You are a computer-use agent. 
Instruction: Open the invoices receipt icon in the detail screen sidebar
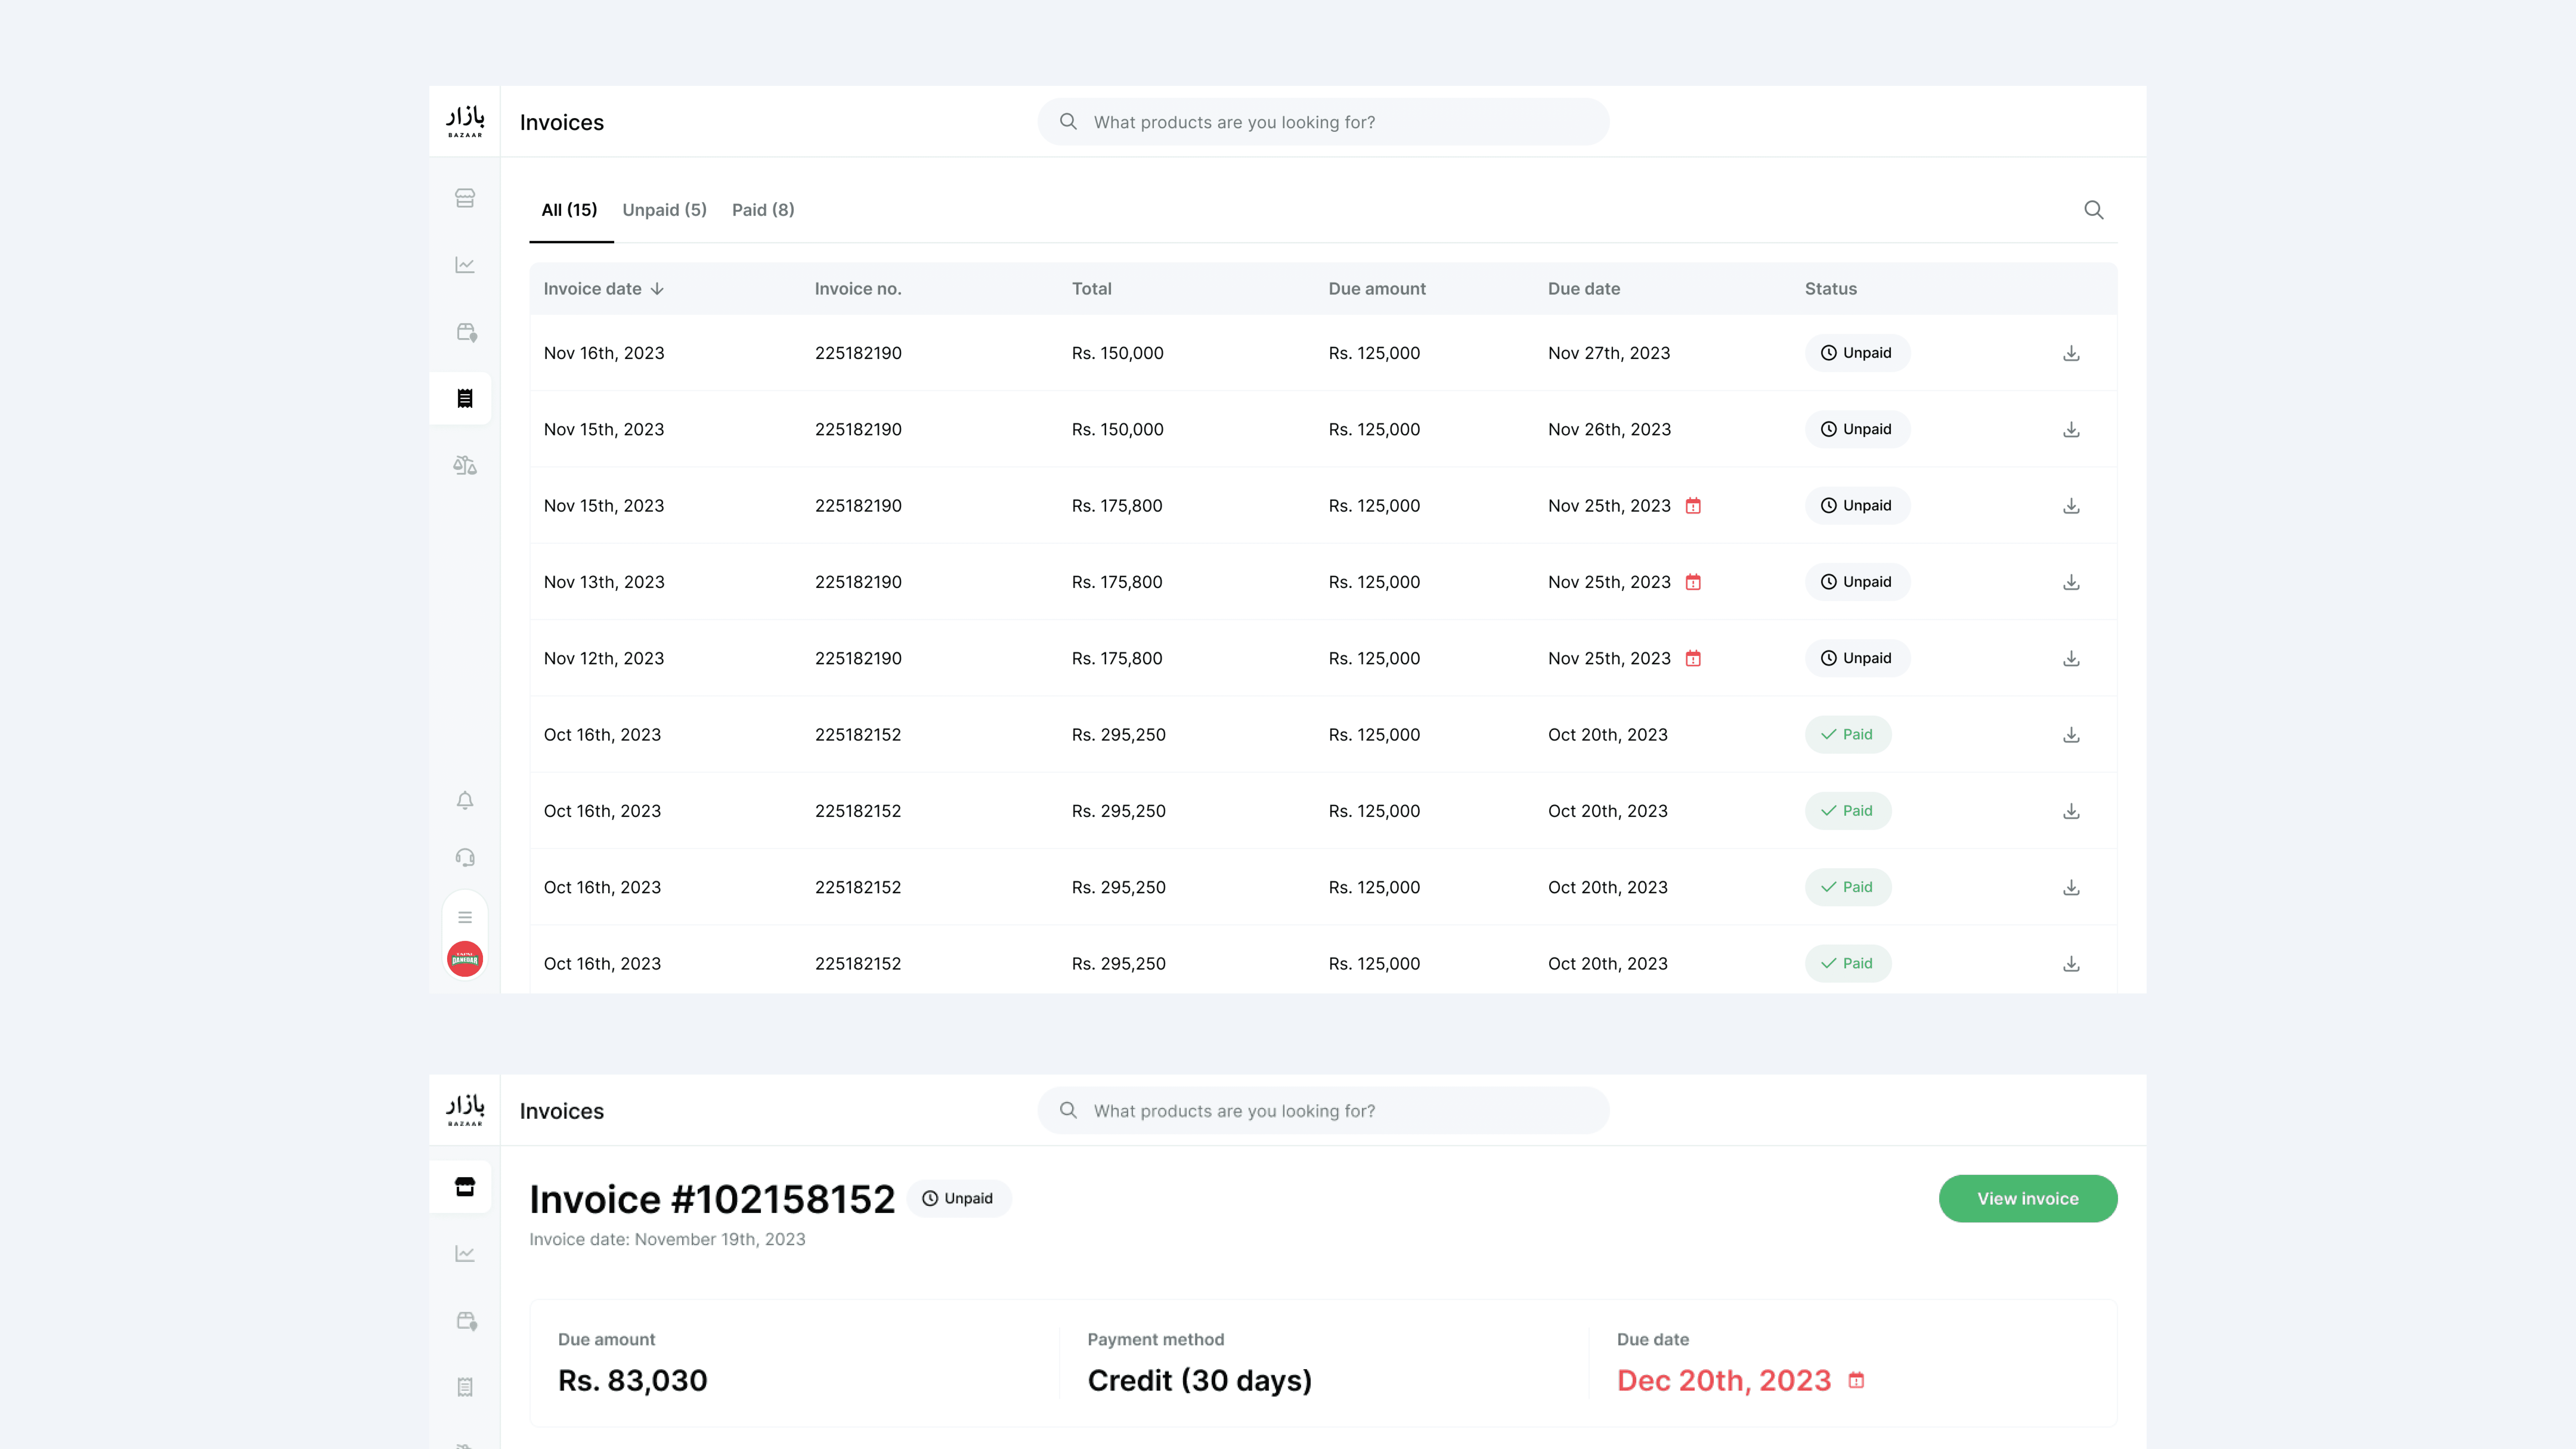[465, 1387]
